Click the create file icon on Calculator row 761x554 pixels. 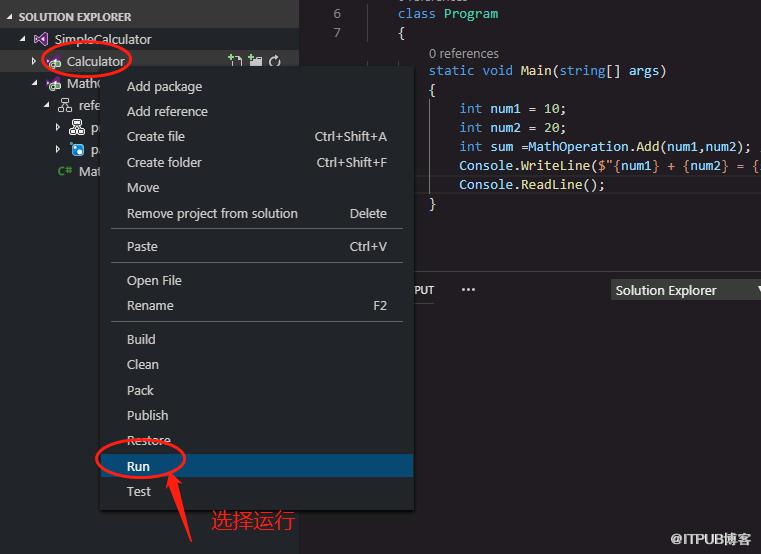[235, 61]
